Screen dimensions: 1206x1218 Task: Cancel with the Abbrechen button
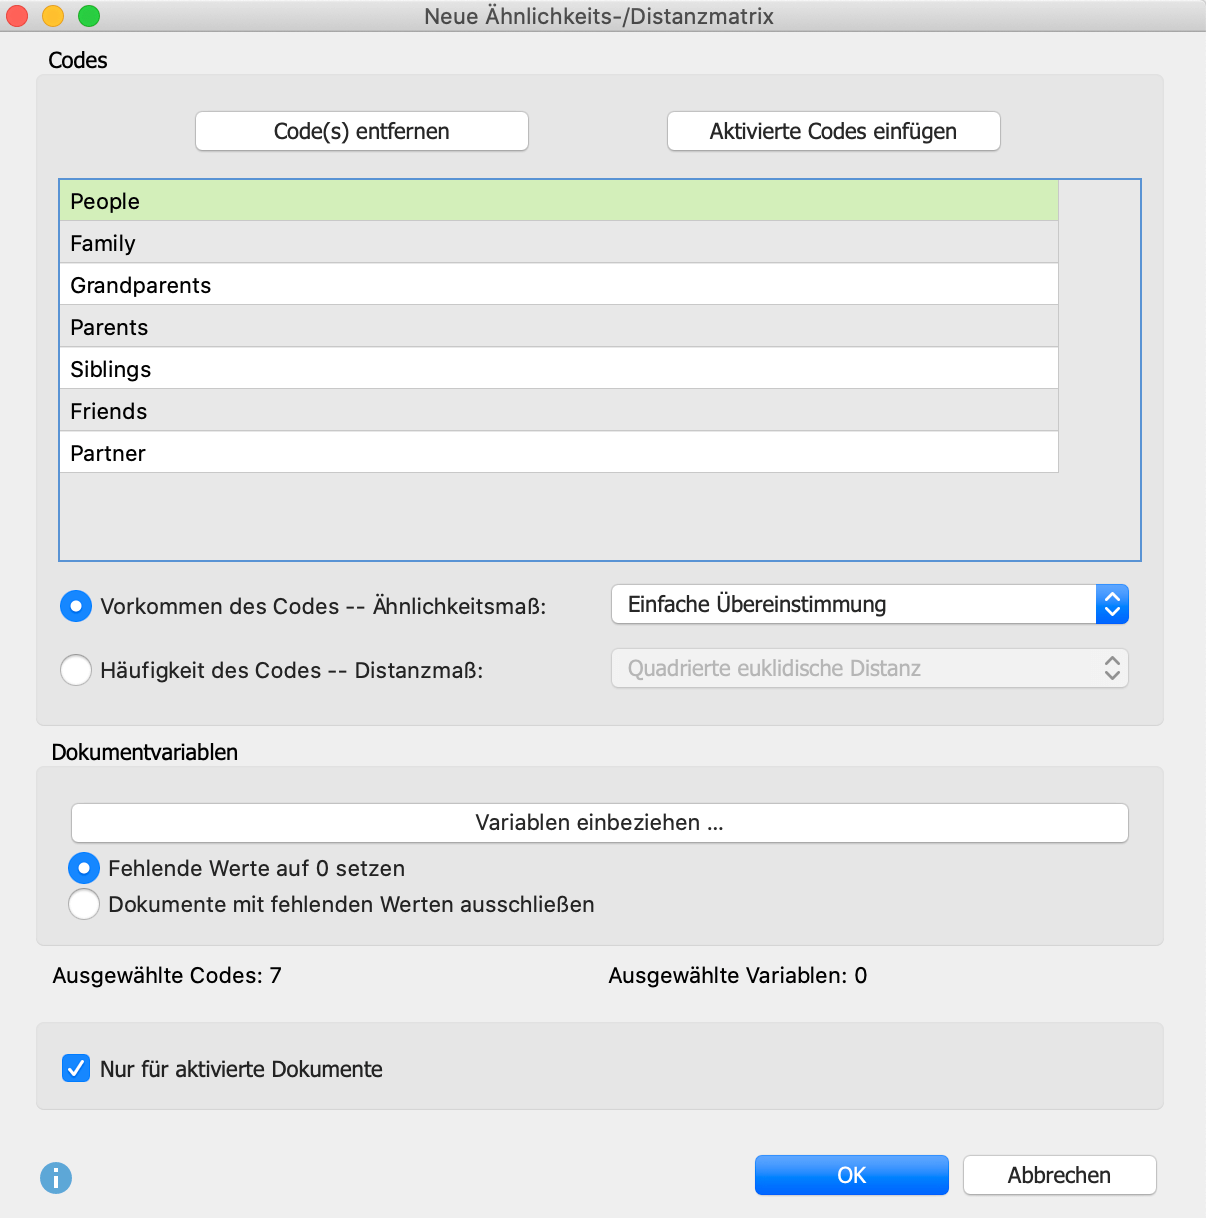(x=1059, y=1175)
